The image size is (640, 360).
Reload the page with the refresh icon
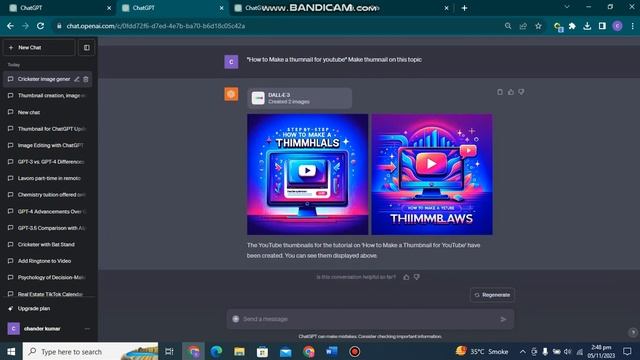click(40, 26)
